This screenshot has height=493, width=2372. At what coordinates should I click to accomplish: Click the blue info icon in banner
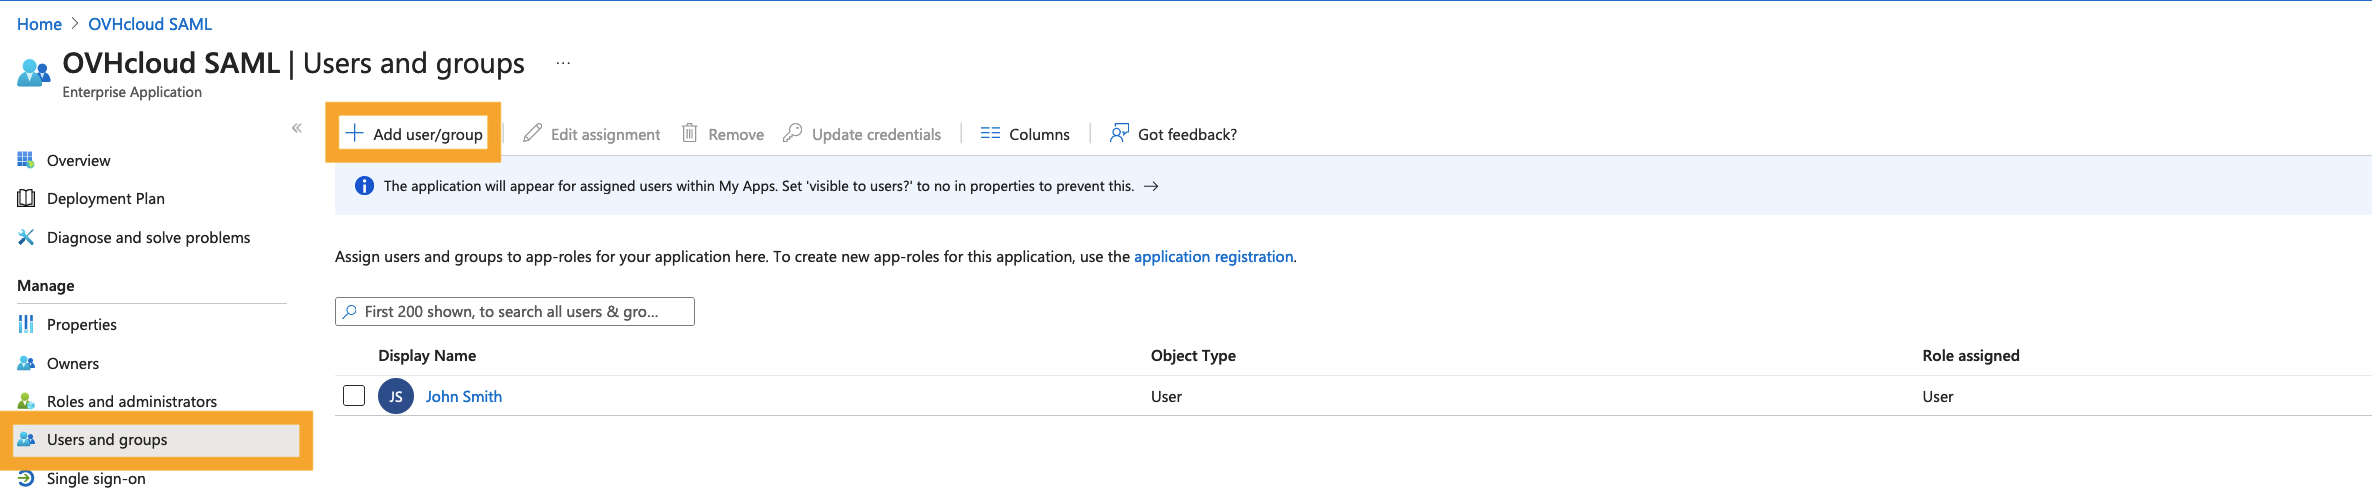pos(364,186)
